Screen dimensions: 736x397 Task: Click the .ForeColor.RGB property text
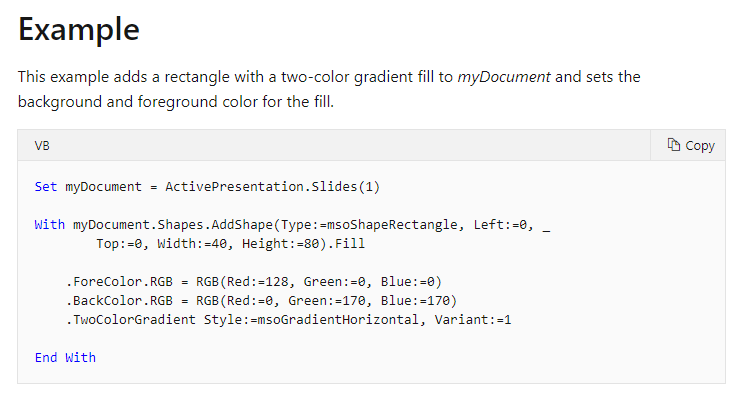[119, 282]
